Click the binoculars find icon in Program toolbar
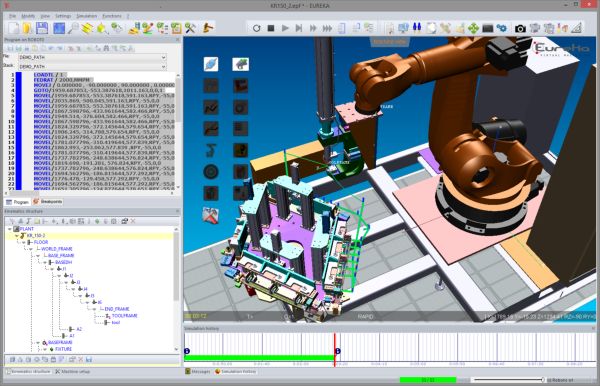The image size is (600, 386). [x=106, y=48]
